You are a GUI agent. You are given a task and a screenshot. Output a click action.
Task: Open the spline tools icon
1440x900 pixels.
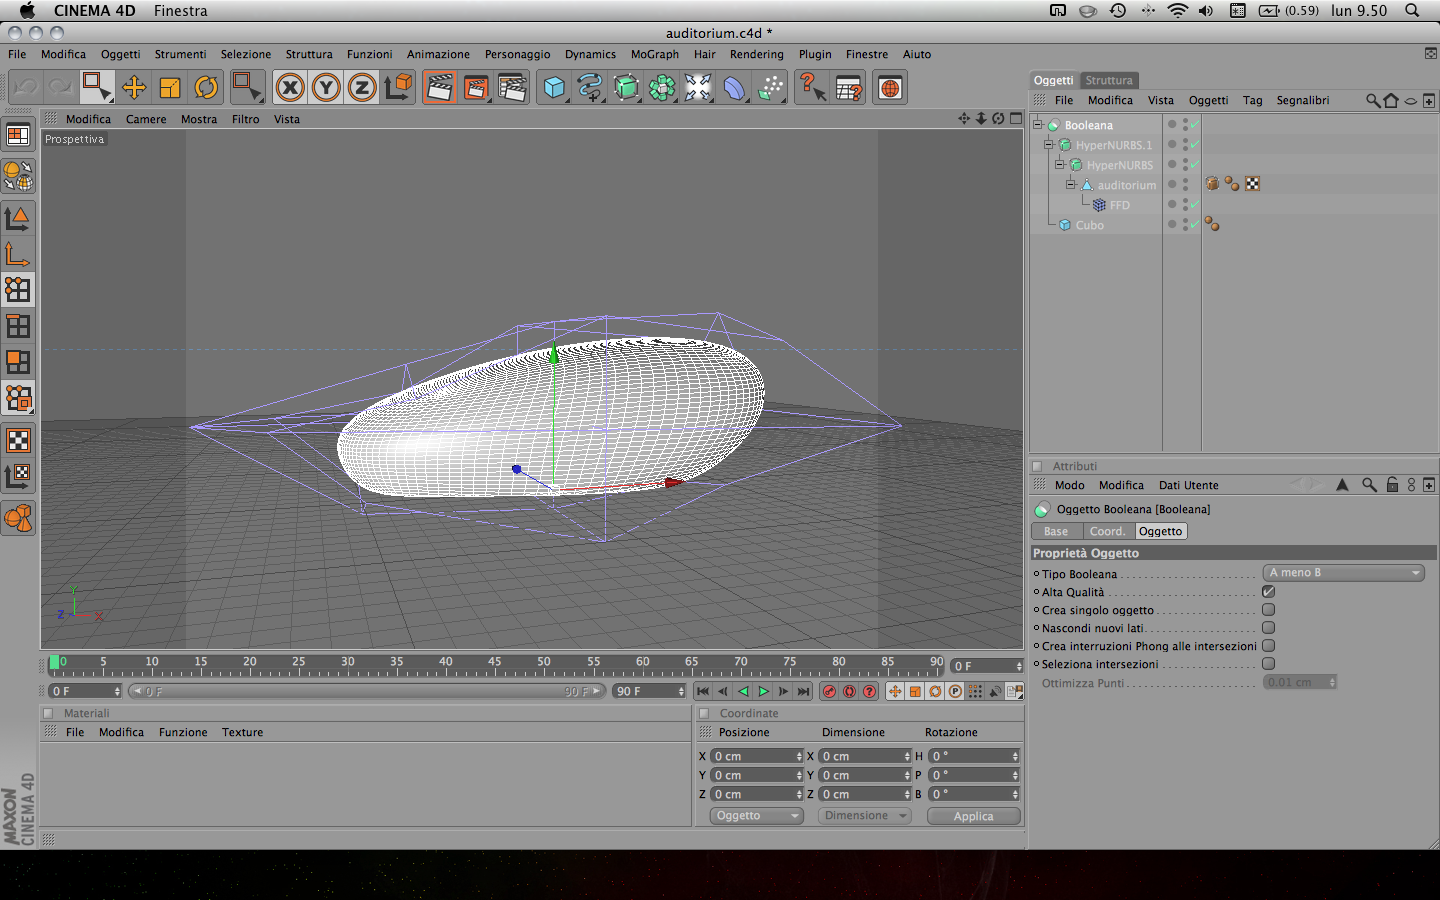point(590,88)
